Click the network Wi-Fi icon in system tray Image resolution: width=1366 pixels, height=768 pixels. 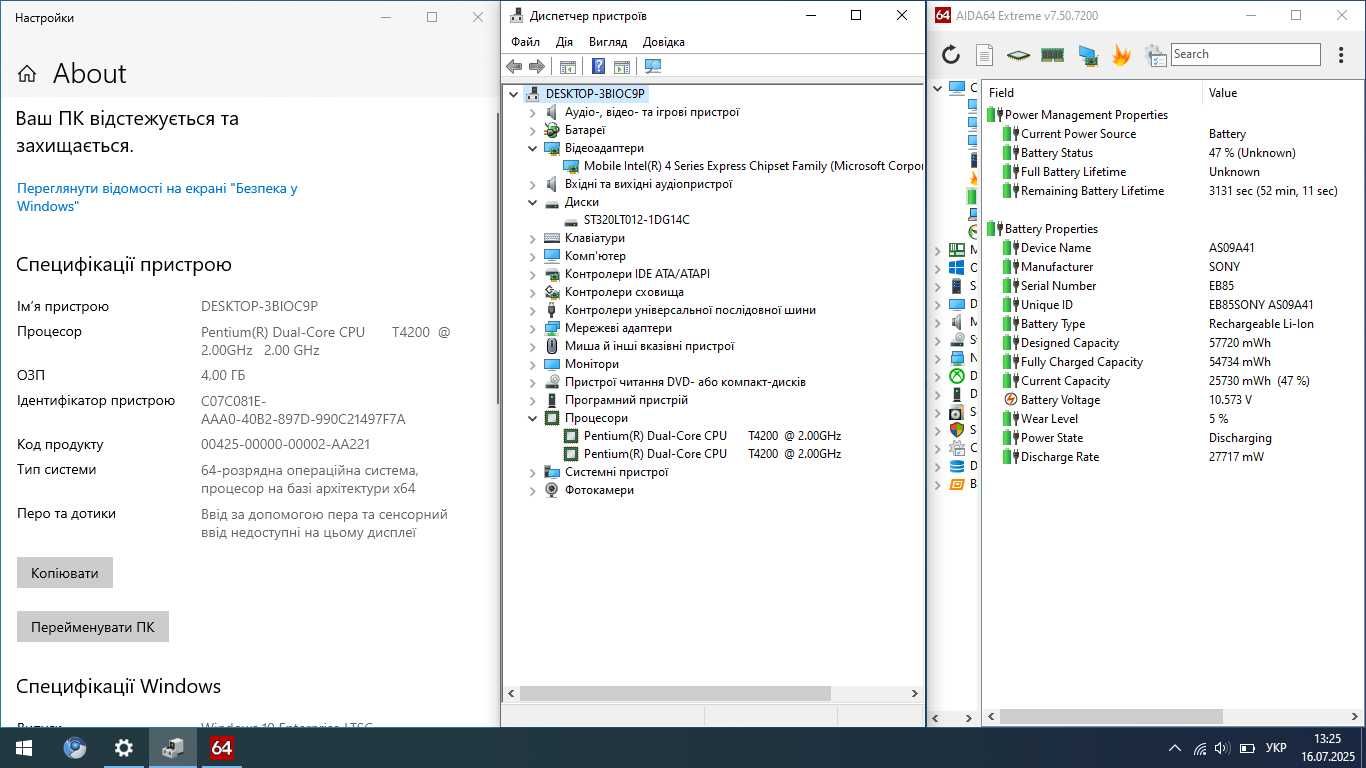pyautogui.click(x=1200, y=748)
